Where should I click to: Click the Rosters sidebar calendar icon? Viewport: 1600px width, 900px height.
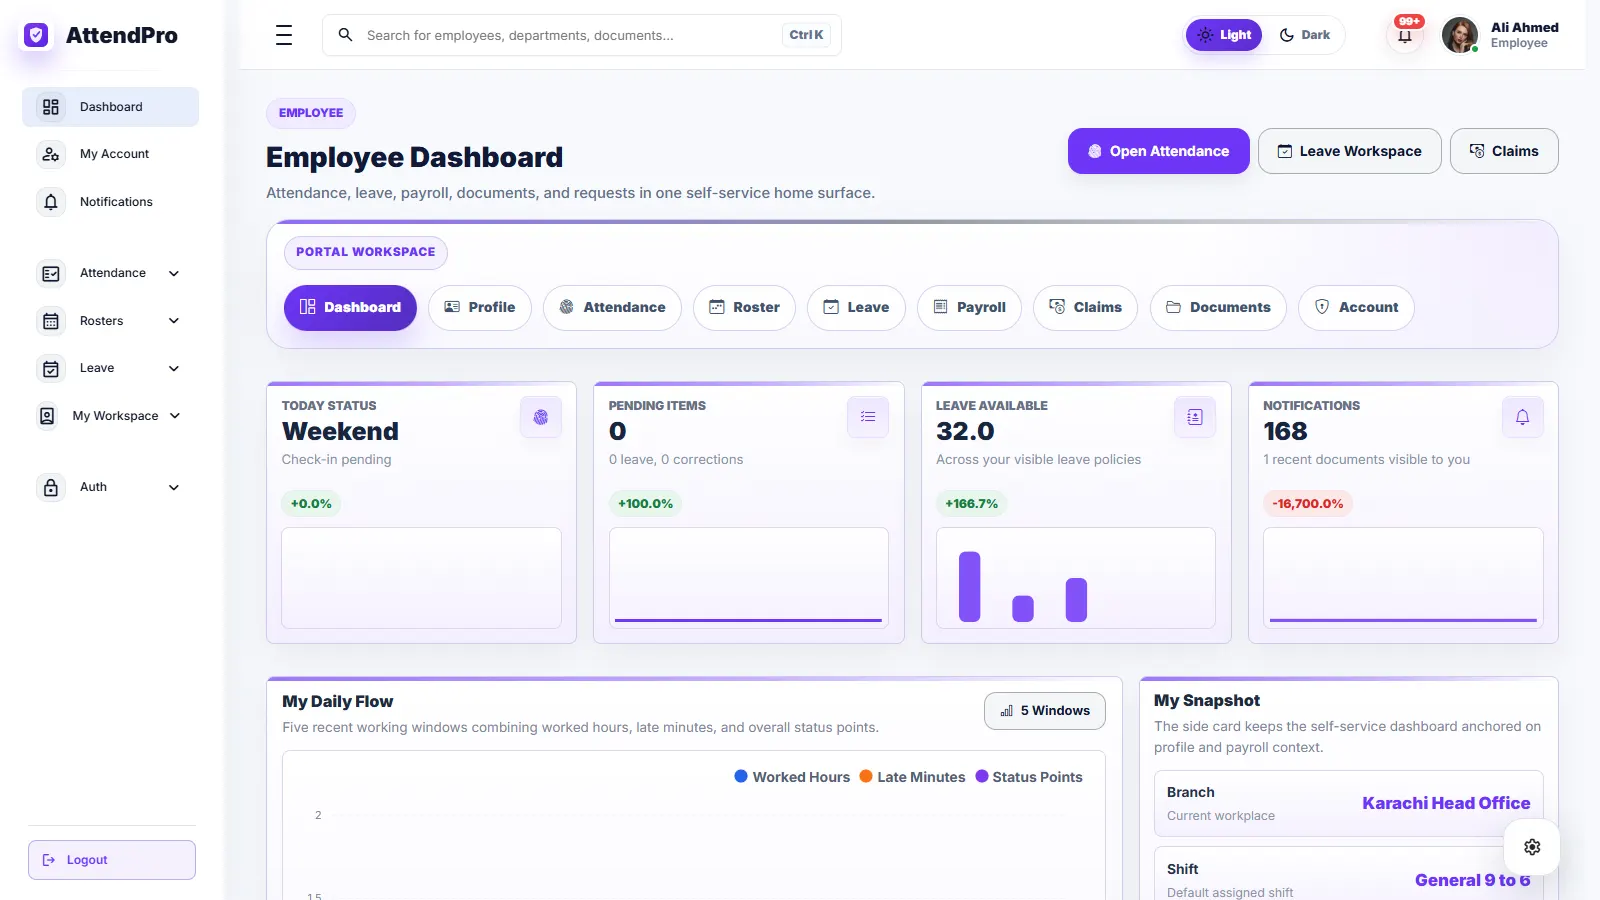pyautogui.click(x=51, y=321)
